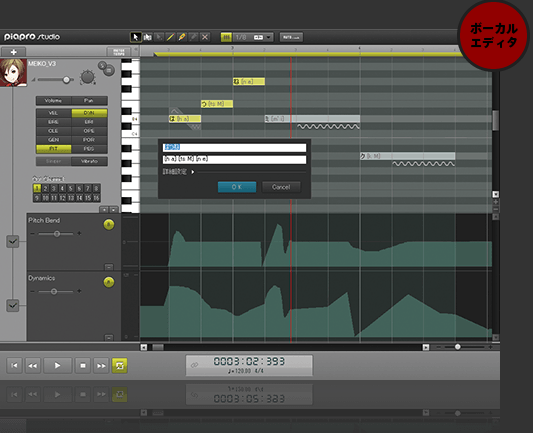
Task: Toggle the Dynamics lane checkbox
Action: (13, 305)
